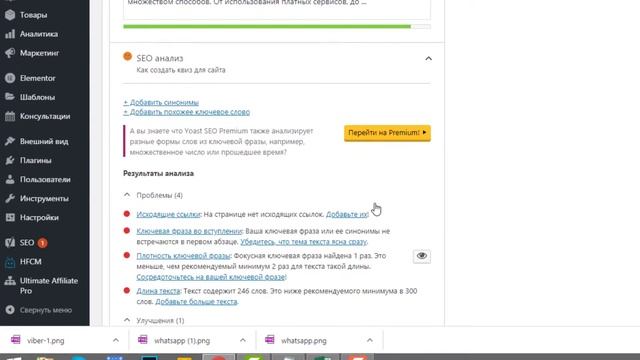640x360 pixels.
Task: Click the Консультации calendar icon
Action: (x=10, y=116)
